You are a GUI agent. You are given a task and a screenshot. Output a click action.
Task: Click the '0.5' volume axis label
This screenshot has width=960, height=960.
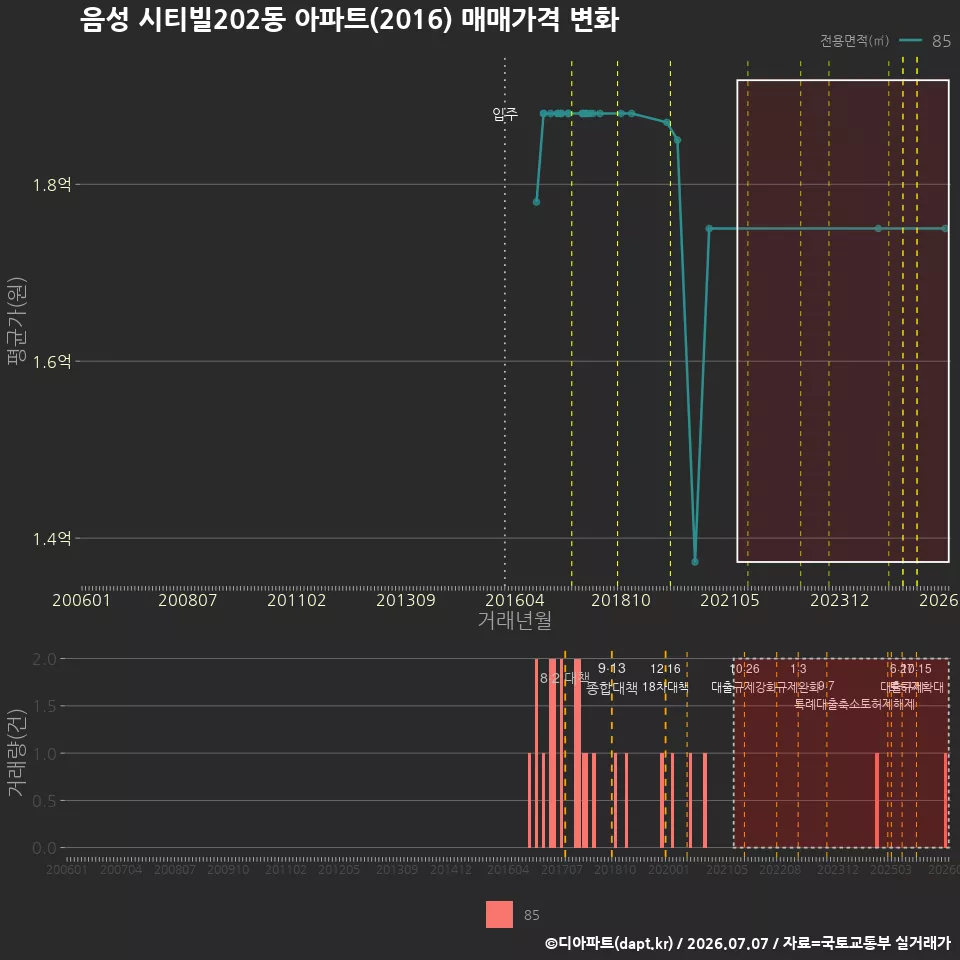[44, 801]
